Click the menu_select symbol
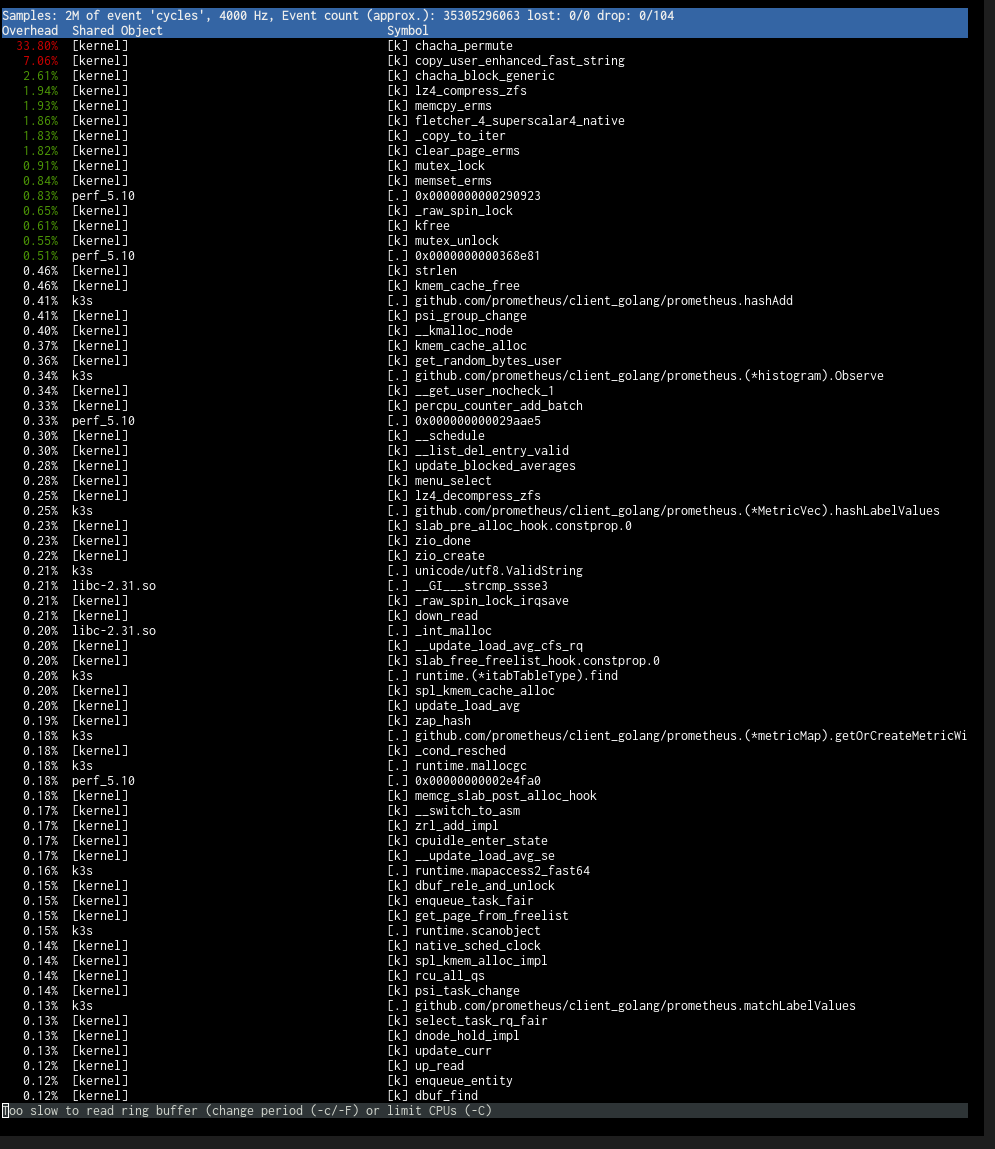 (x=453, y=481)
